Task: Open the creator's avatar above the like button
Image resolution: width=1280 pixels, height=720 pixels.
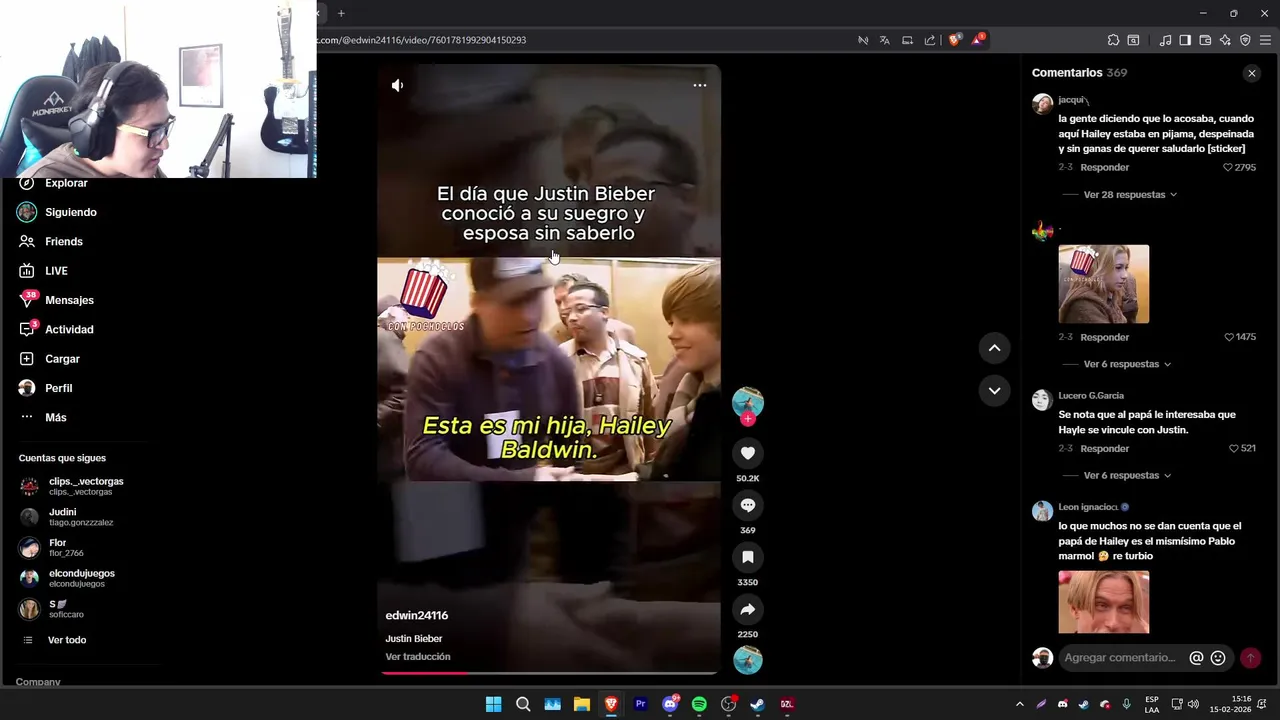Action: coord(748,402)
